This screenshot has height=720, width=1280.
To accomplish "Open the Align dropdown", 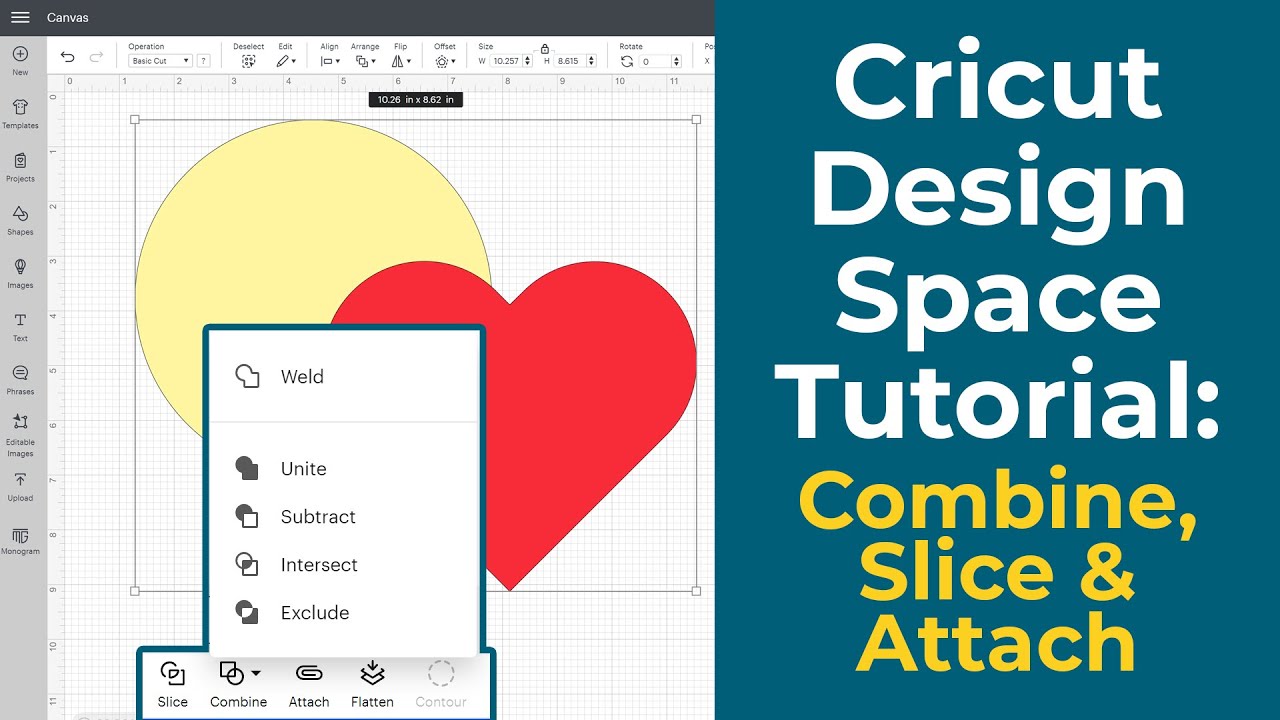I will click(329, 61).
